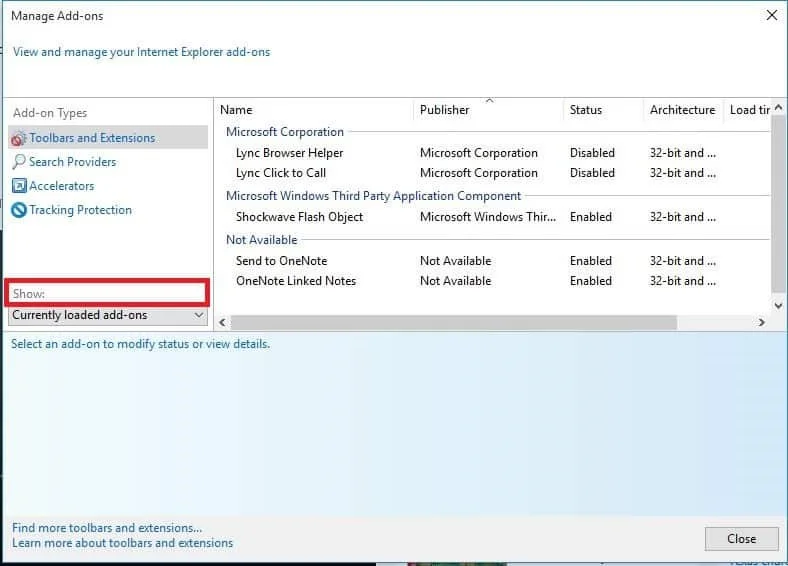Click the Search Providers magnifier icon

pos(19,162)
